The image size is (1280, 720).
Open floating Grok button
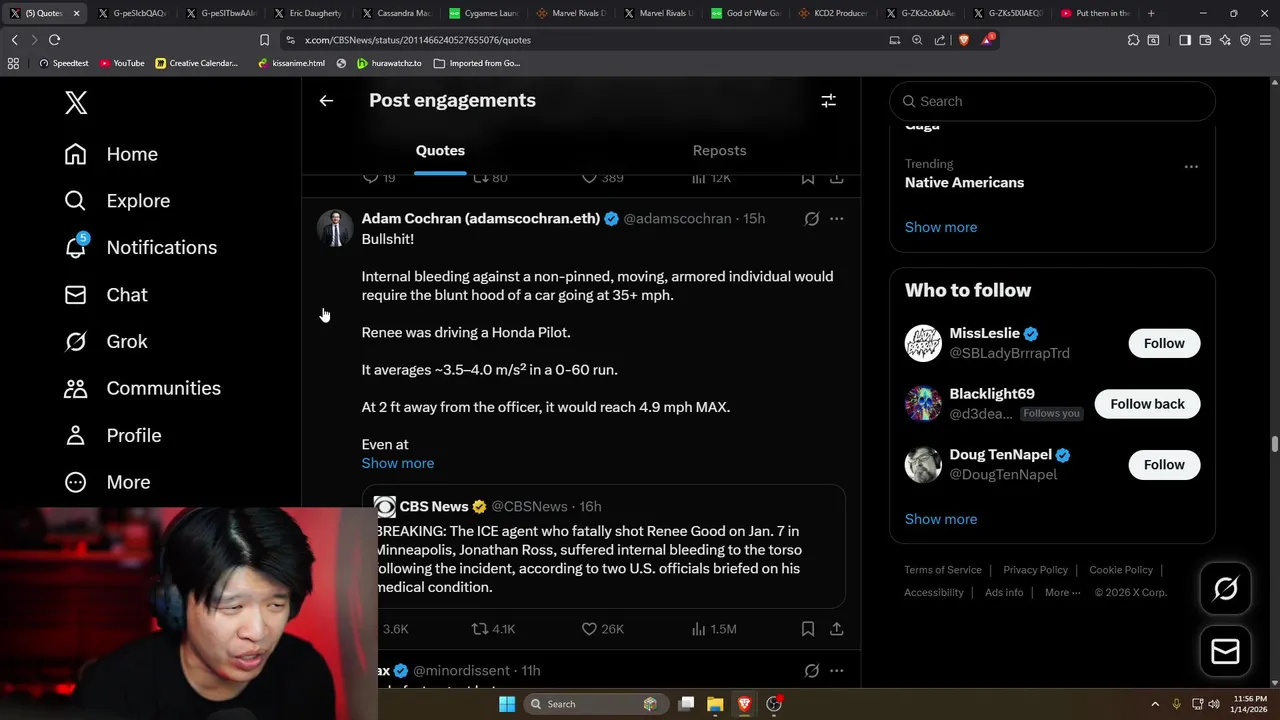coord(1225,589)
